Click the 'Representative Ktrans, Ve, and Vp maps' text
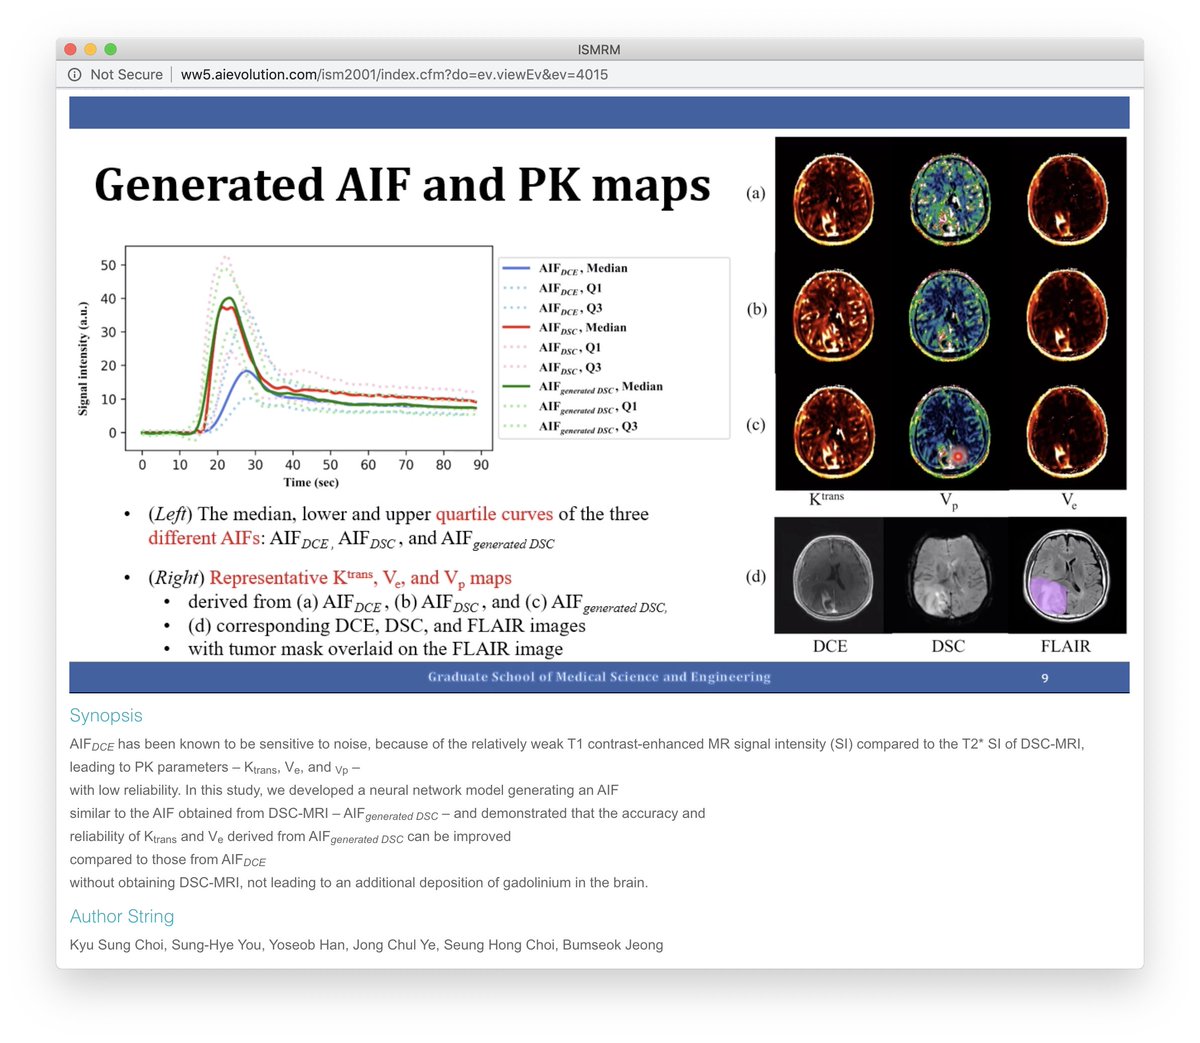 click(x=360, y=578)
